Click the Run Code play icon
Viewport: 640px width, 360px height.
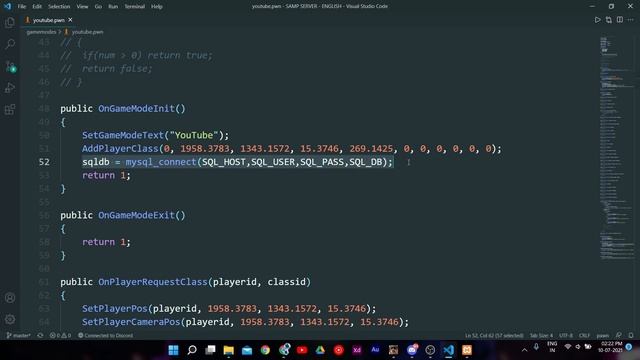(x=597, y=20)
